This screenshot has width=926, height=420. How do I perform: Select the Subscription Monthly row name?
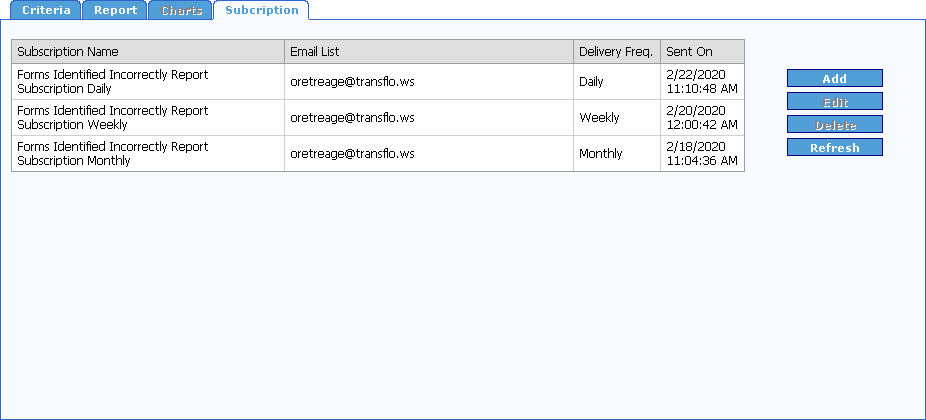[x=113, y=154]
